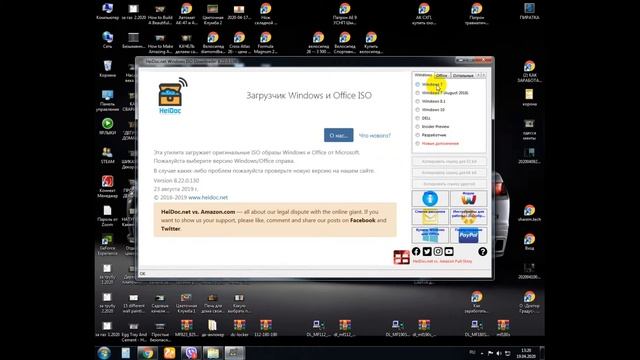
Task: Click the help question mark icon
Action: (482, 251)
